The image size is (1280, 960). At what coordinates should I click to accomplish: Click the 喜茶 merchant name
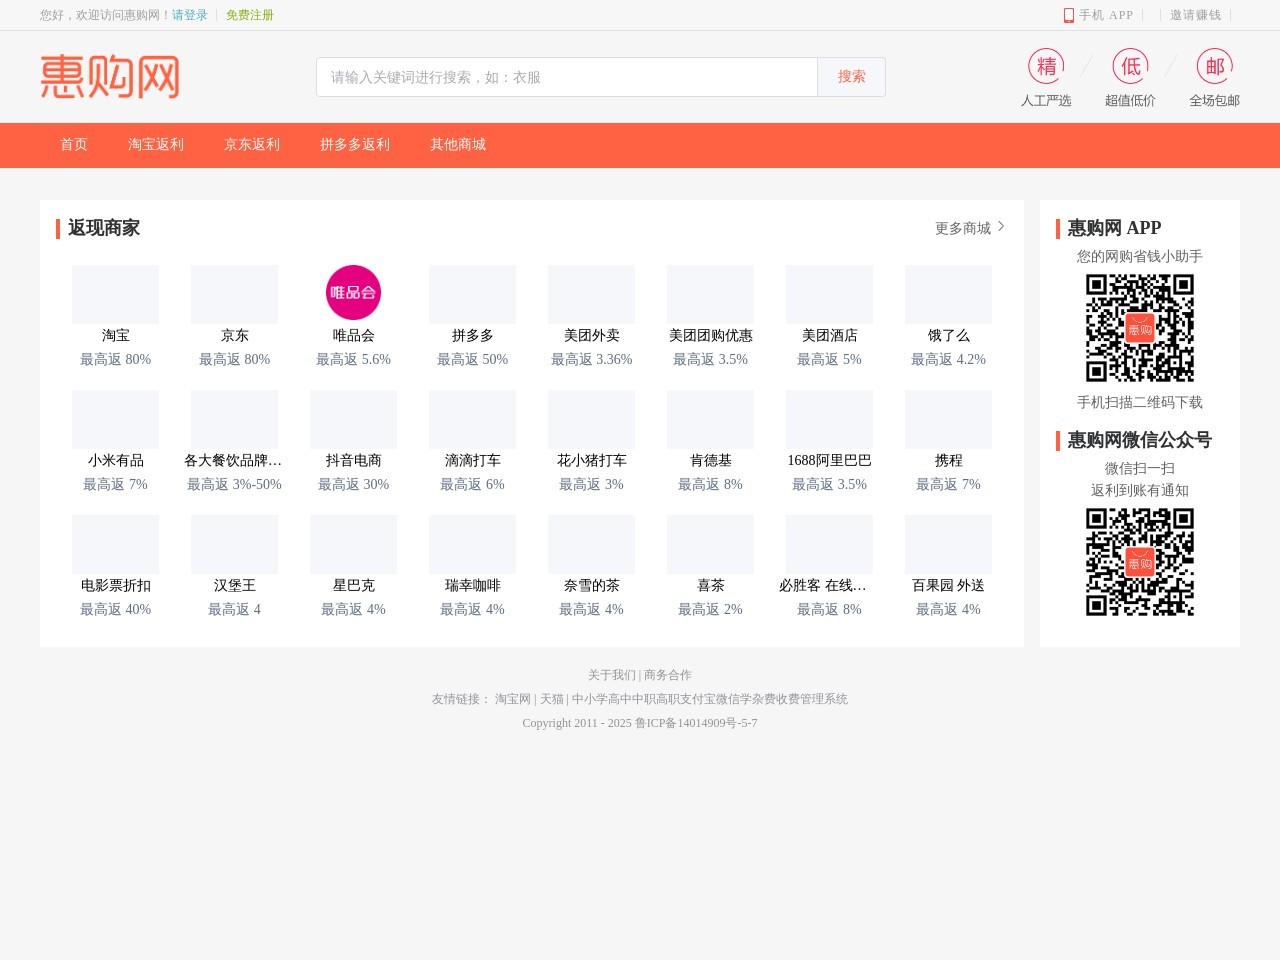[710, 585]
